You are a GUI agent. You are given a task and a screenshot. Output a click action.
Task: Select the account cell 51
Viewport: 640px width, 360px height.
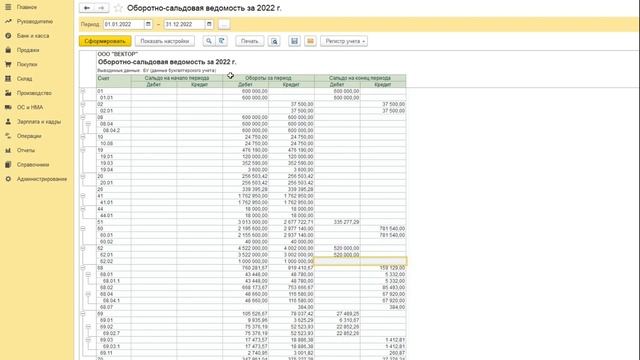(x=113, y=222)
